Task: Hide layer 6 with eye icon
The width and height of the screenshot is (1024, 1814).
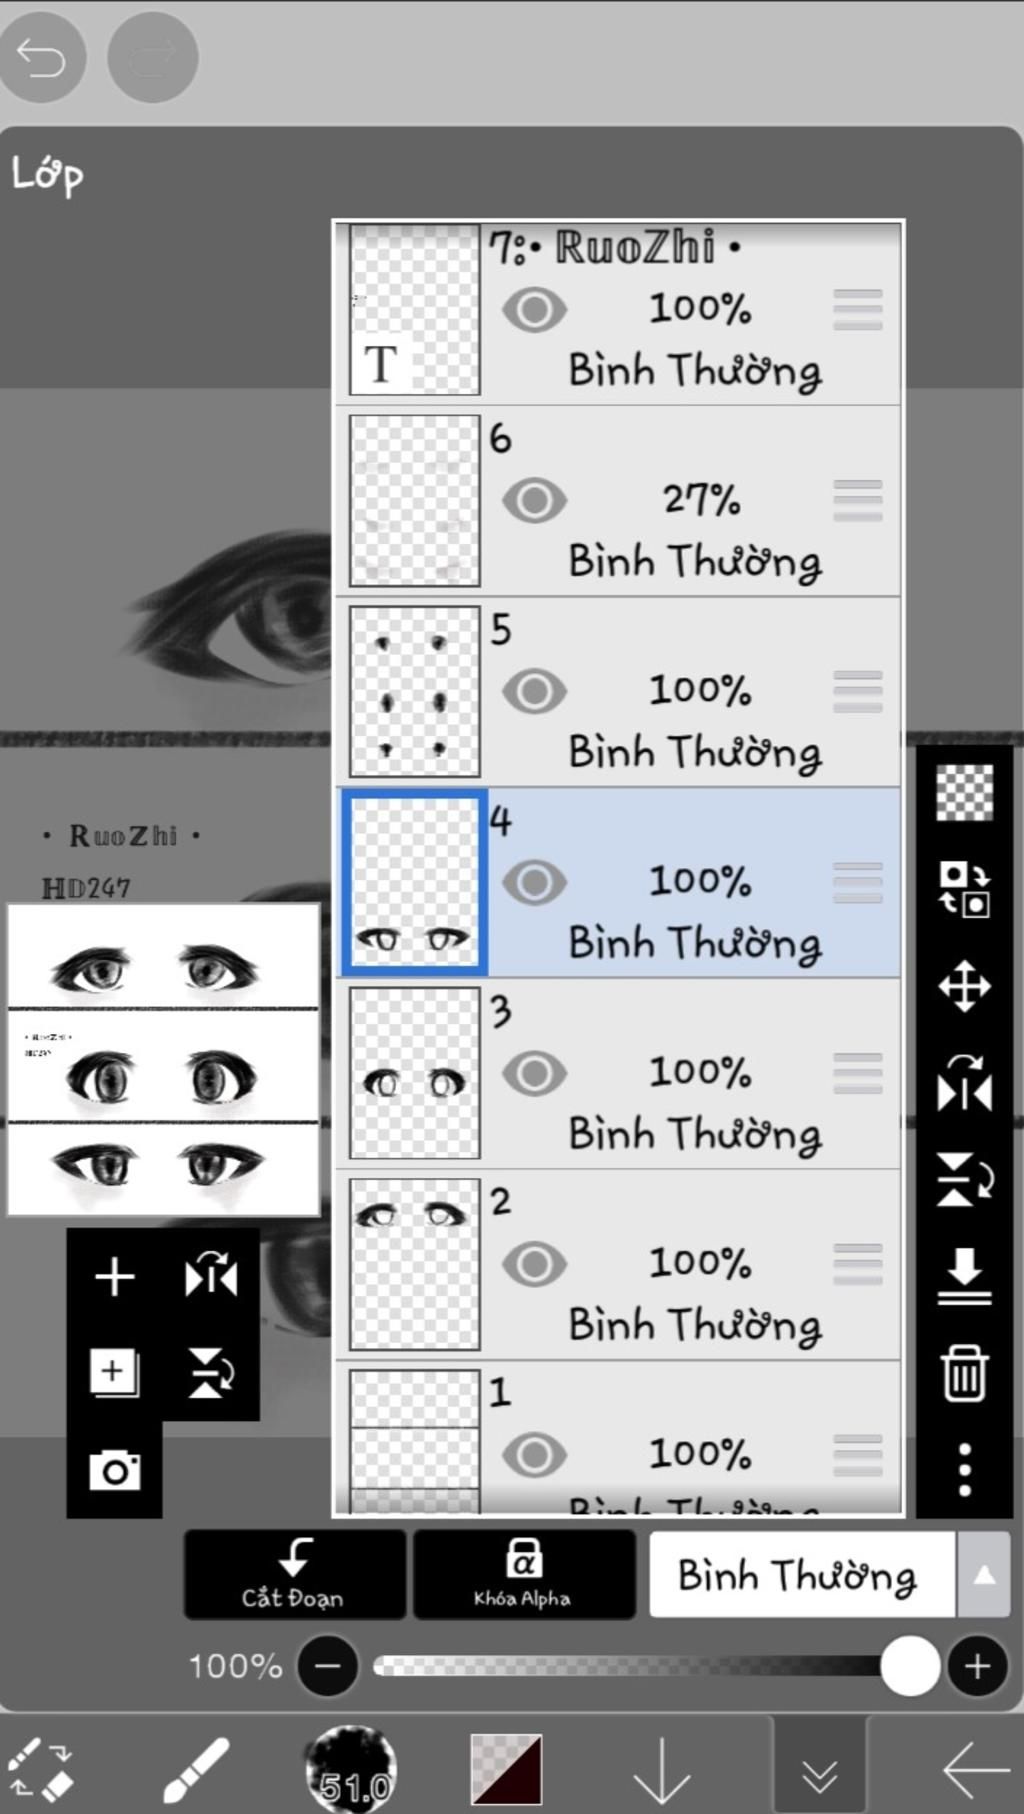Action: 534,500
